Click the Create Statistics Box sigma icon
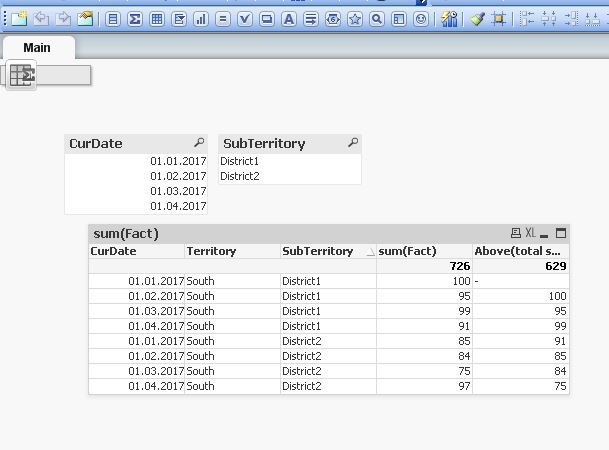Viewport: 609px width, 450px height. (135, 19)
